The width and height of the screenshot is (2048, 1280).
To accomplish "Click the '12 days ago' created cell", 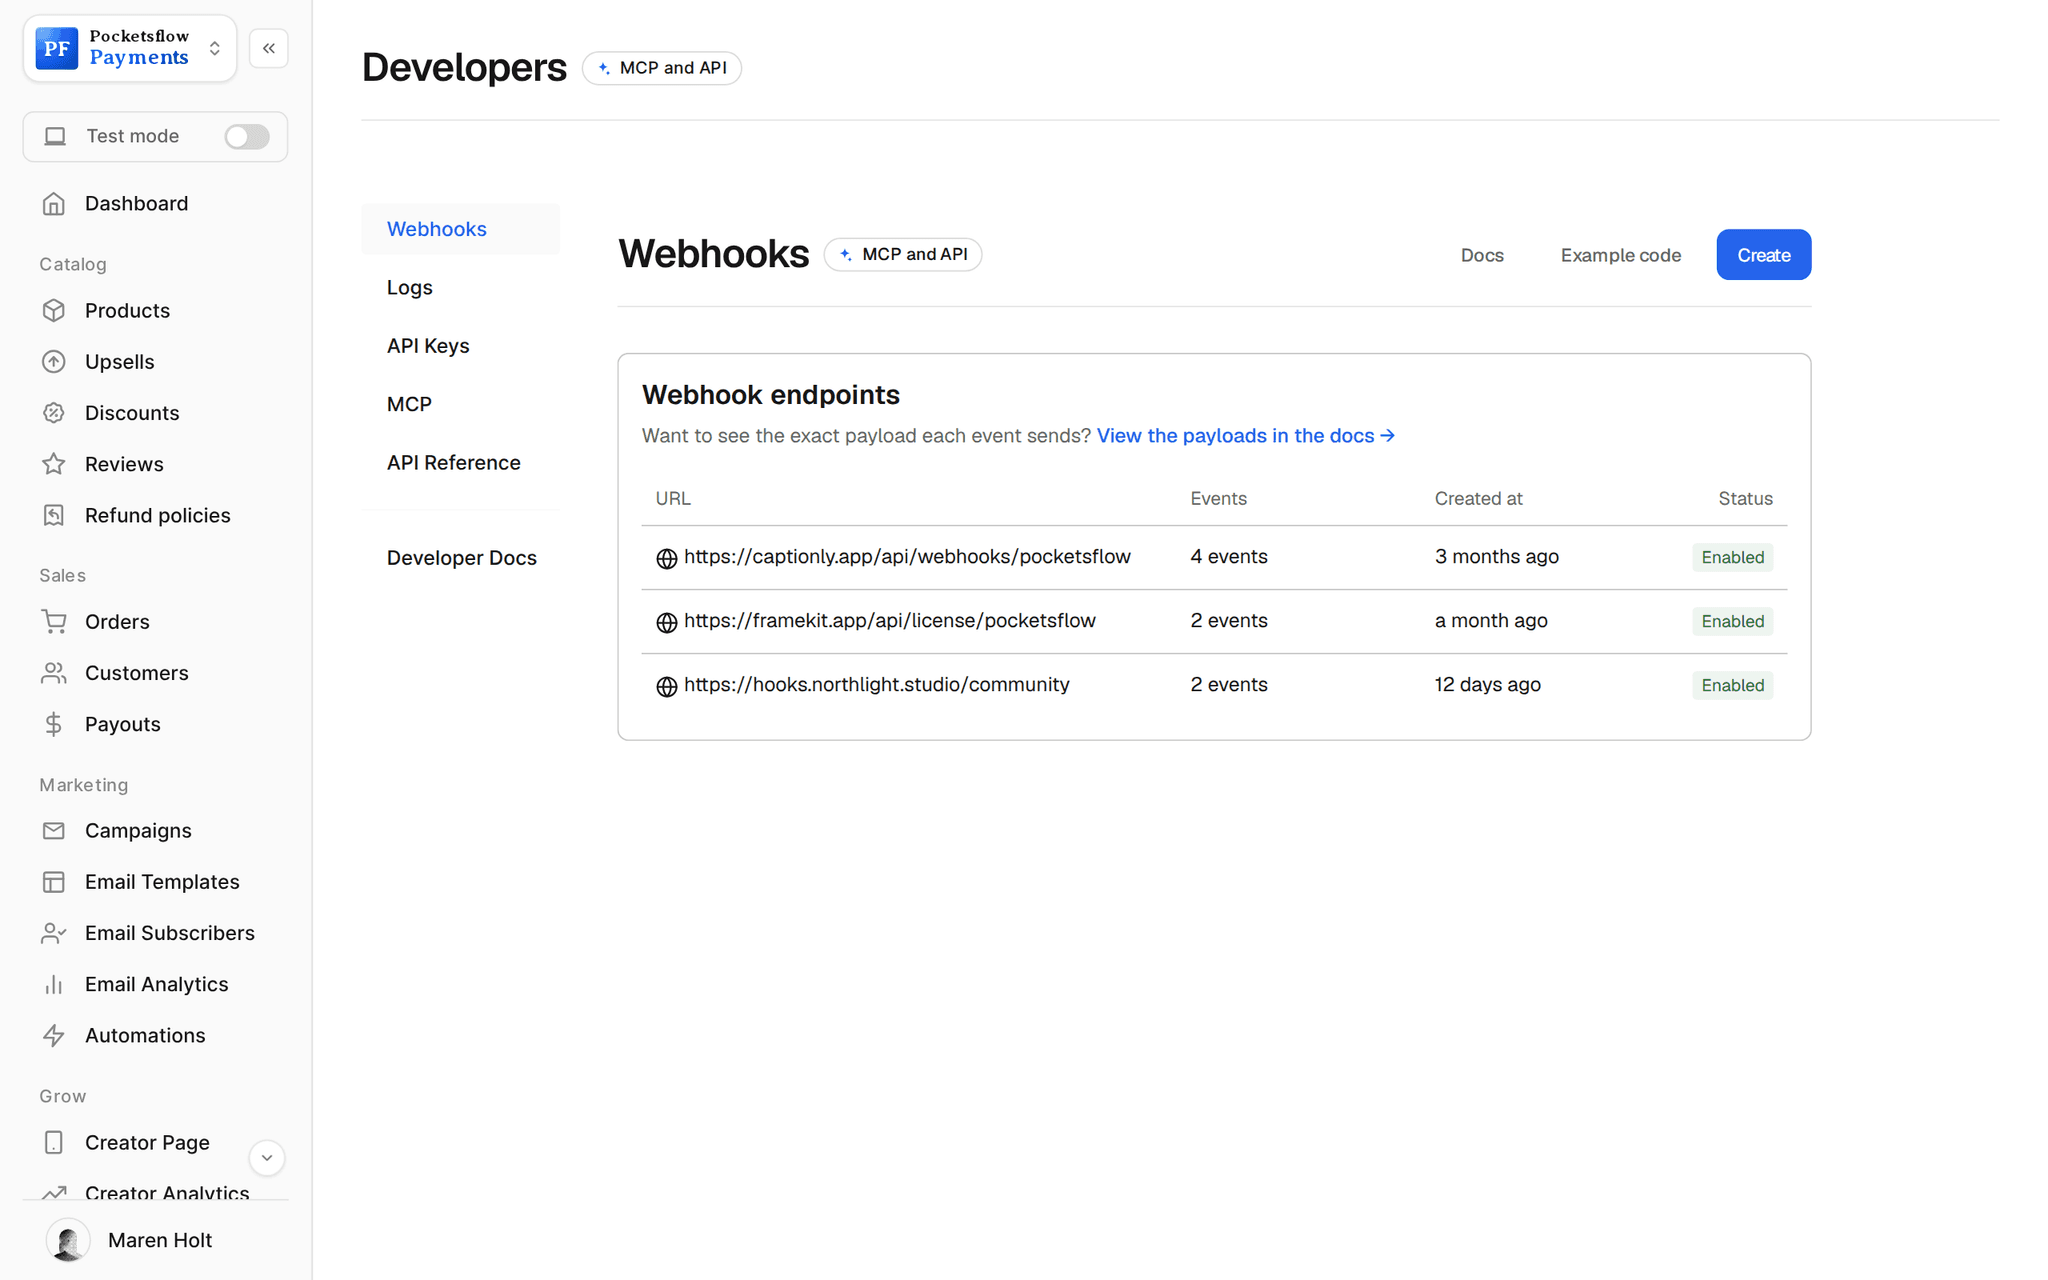I will [1488, 685].
